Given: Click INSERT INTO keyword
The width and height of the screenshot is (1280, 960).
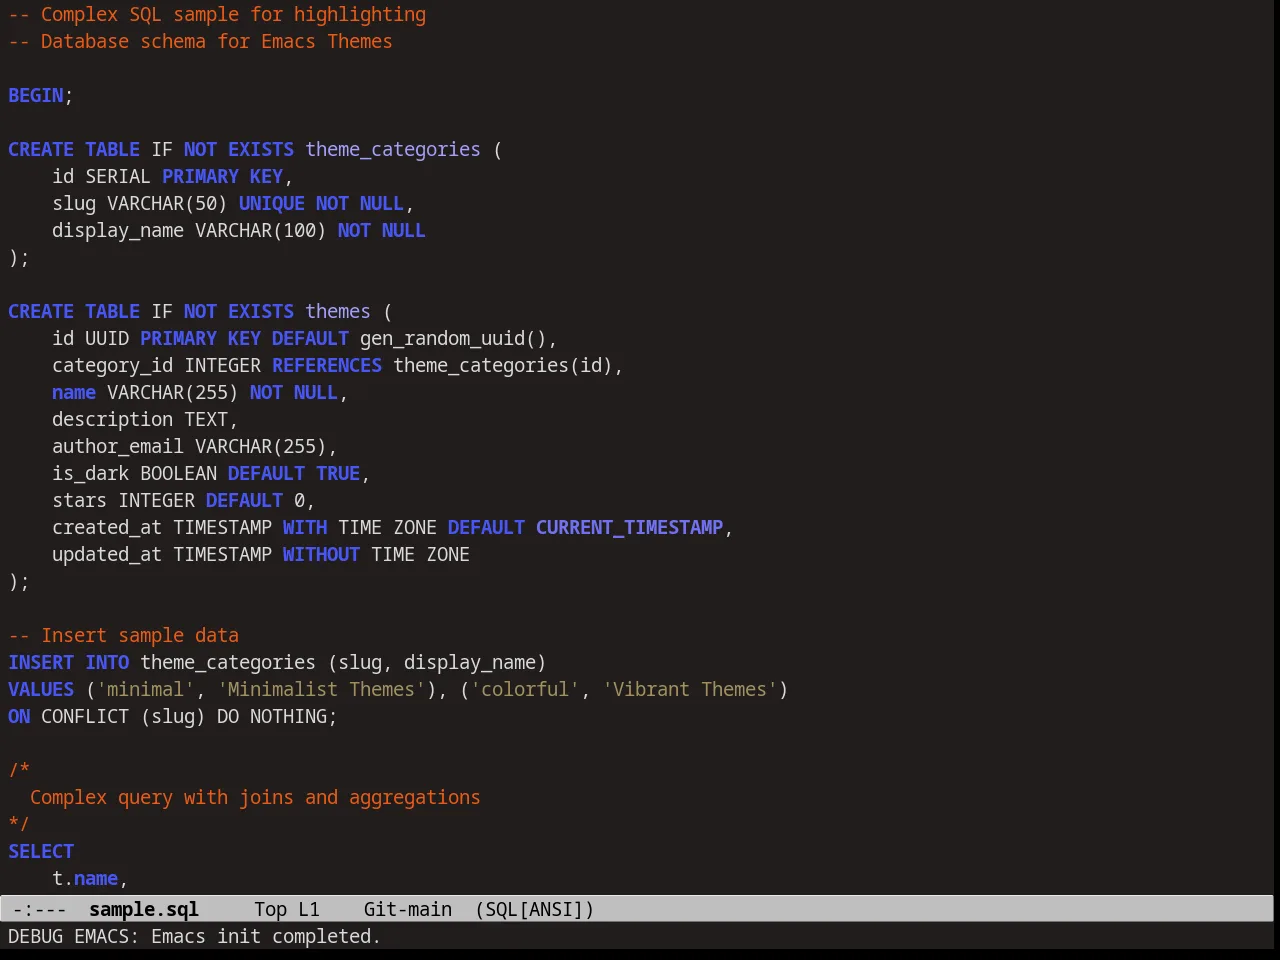Looking at the screenshot, I should click(69, 662).
